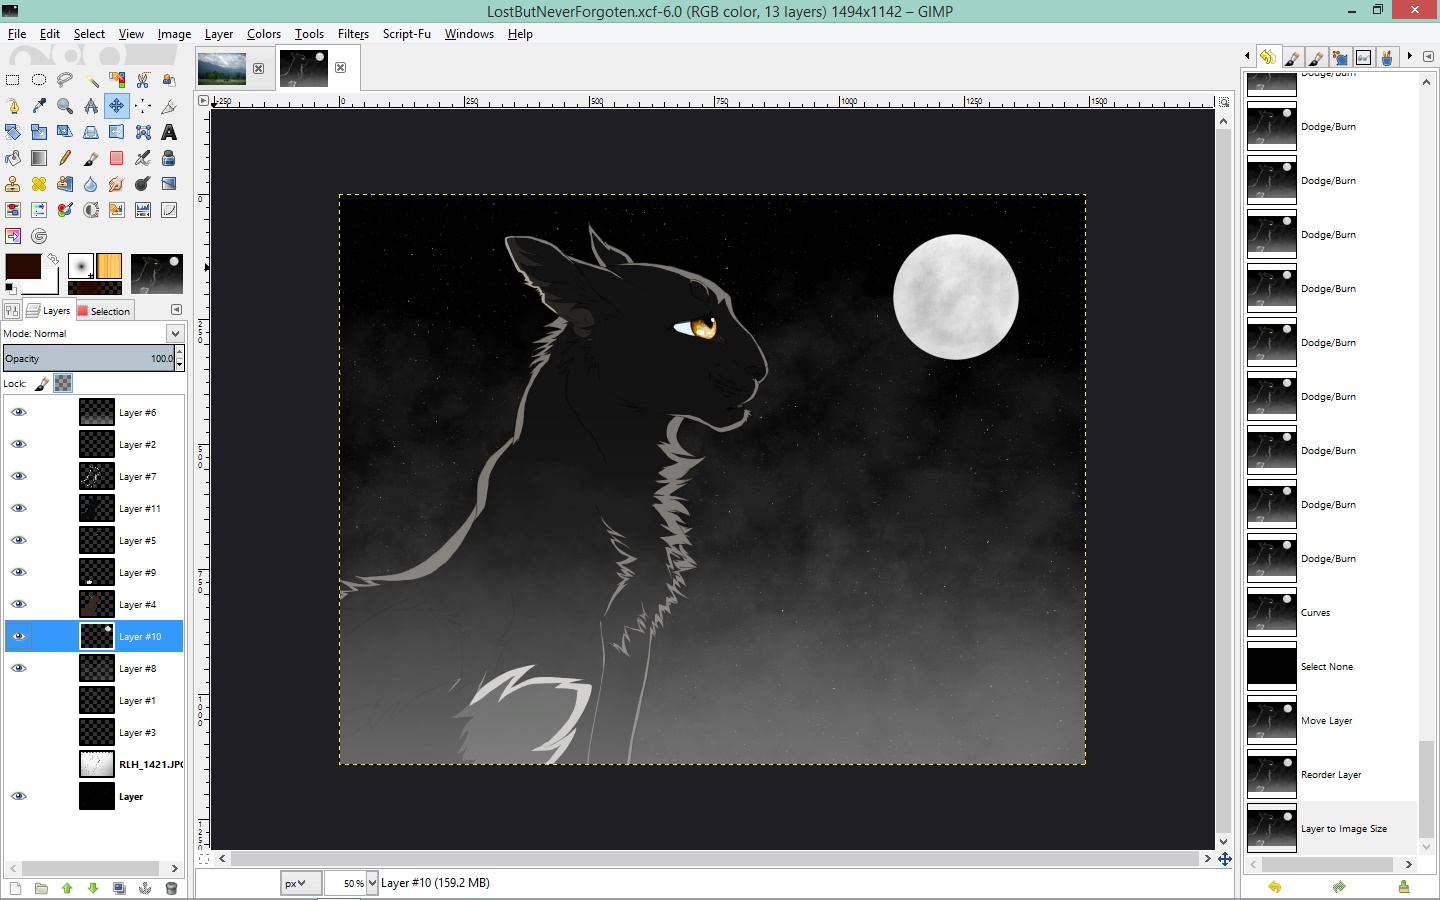The image size is (1440, 900).
Task: Select the Zoom magnifier tool
Action: [65, 106]
